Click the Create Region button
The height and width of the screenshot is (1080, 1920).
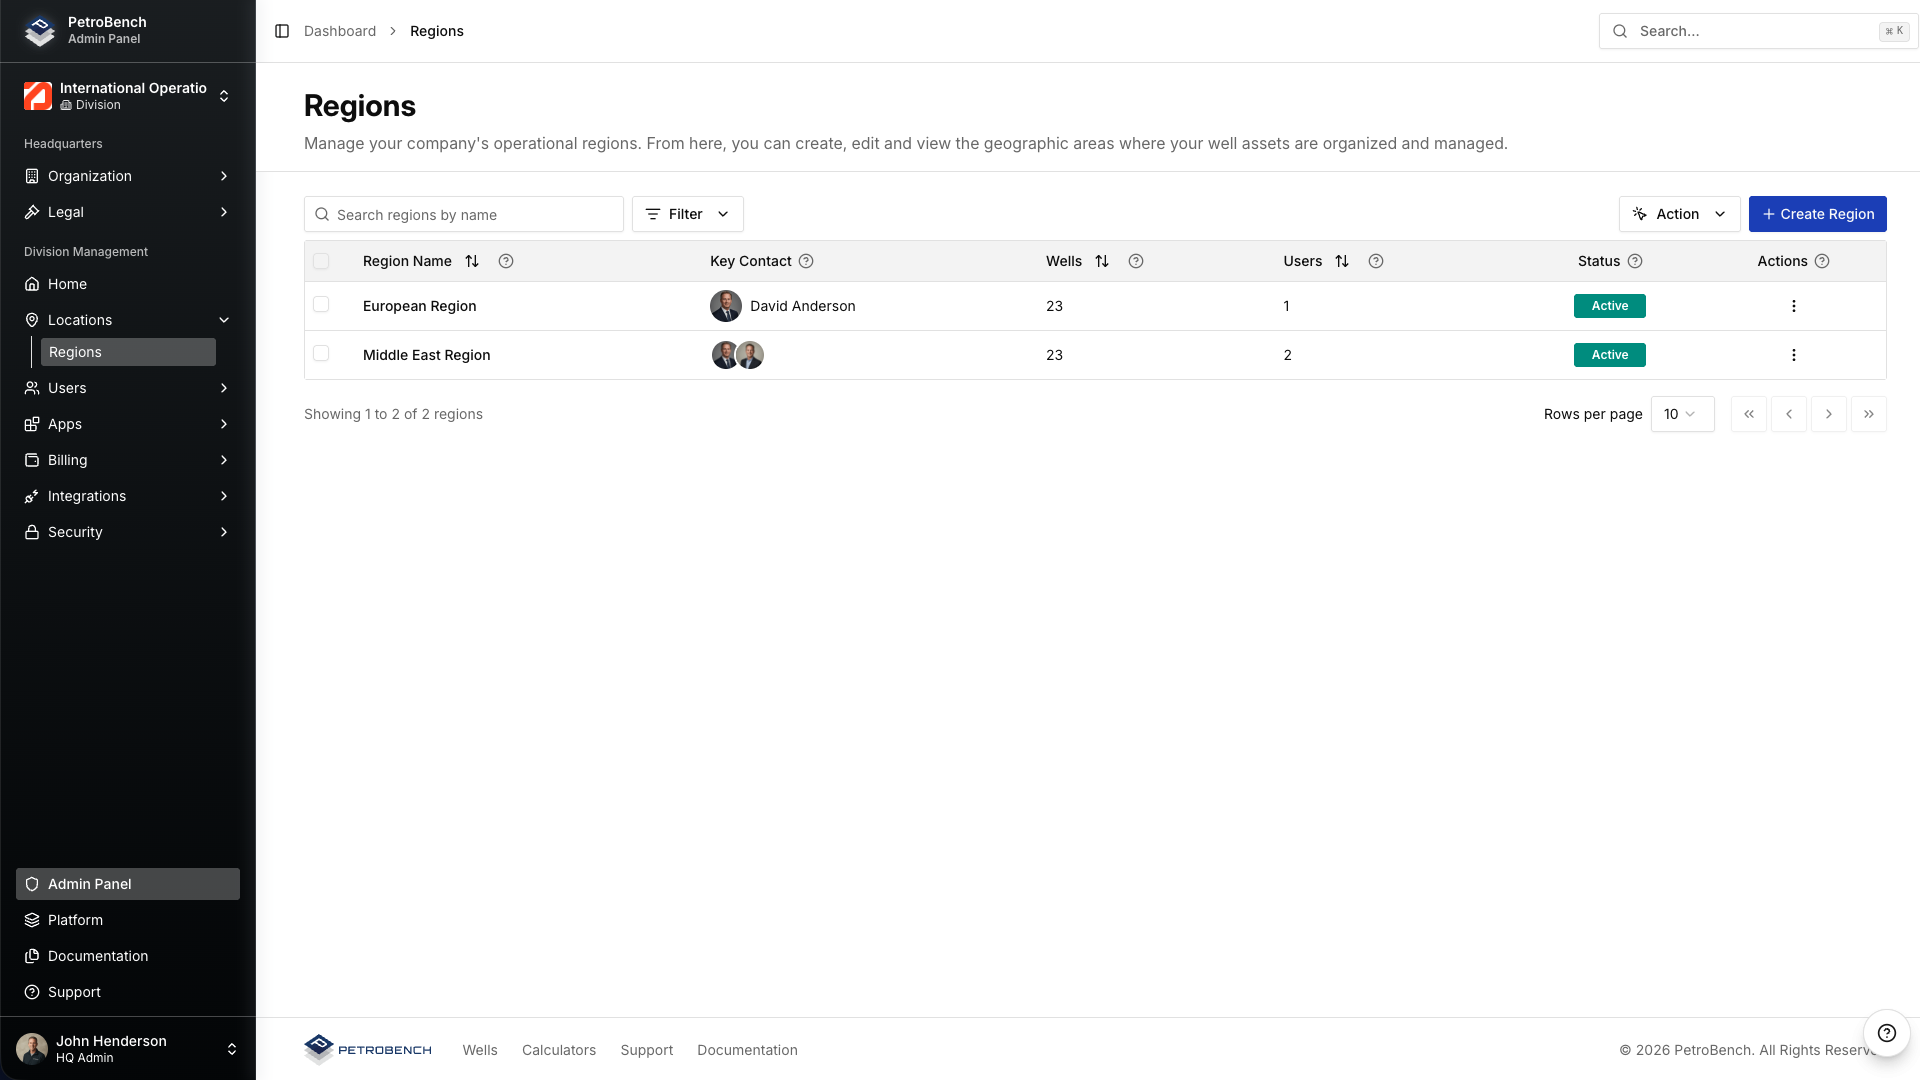click(x=1818, y=214)
